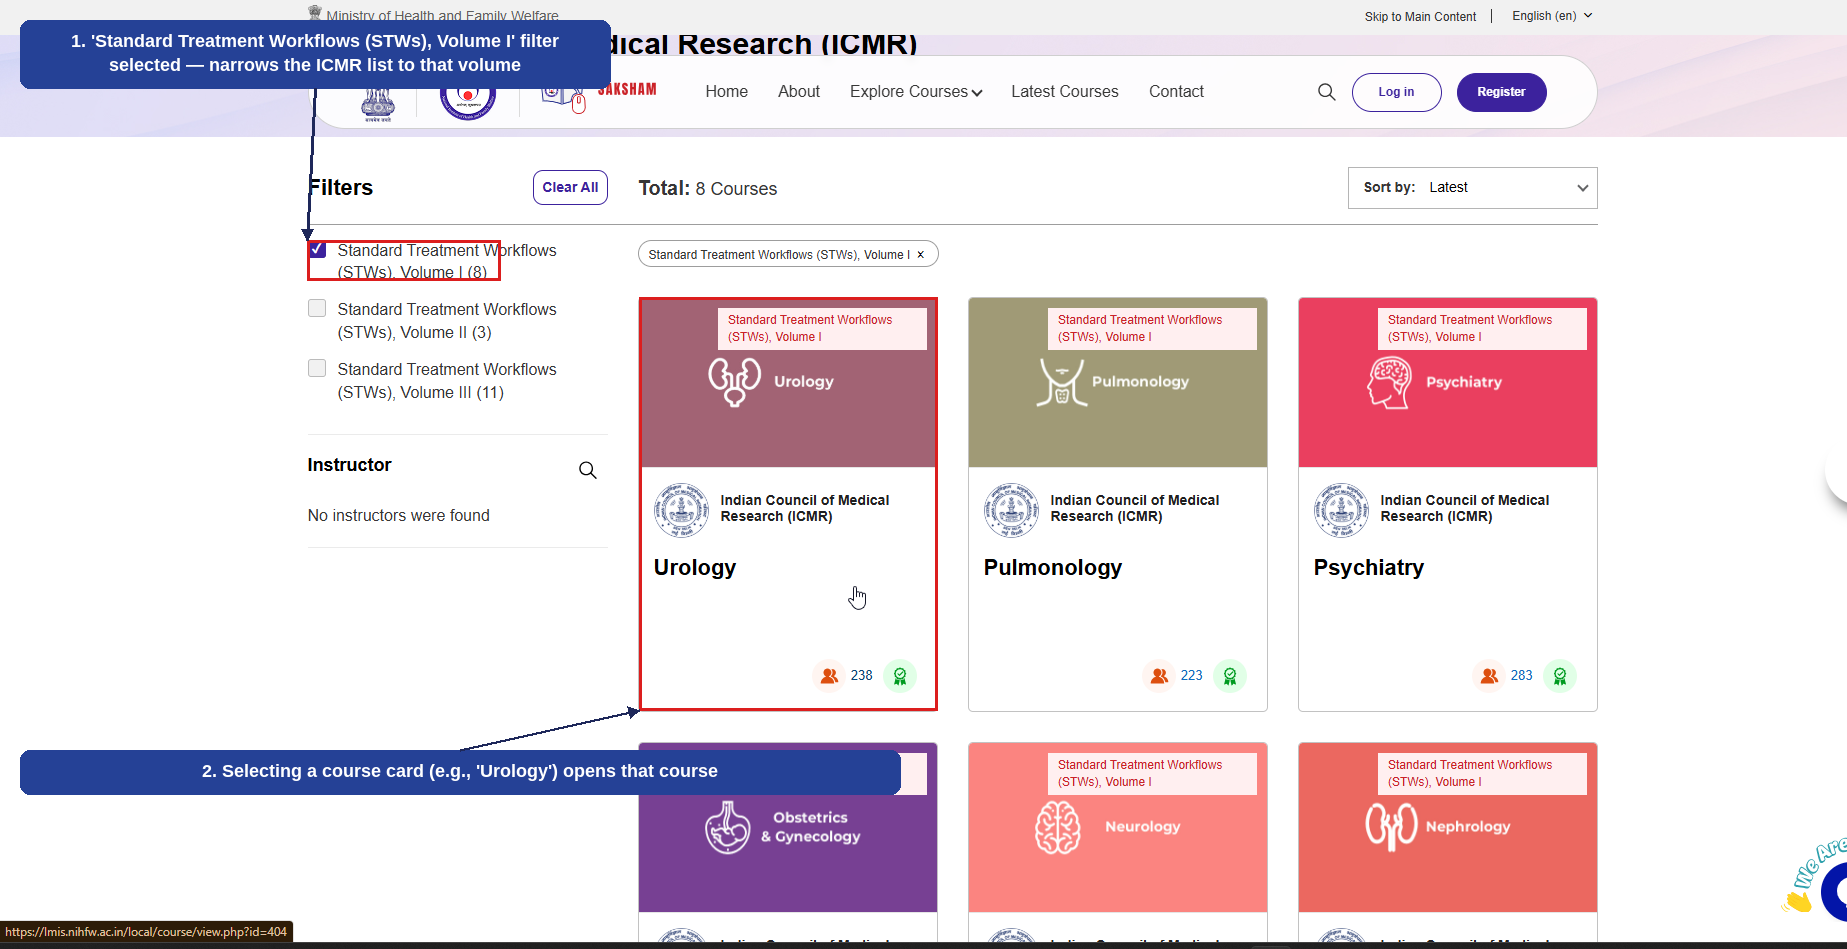Check the STWs Volume II (3) filter
The image size is (1847, 949).
pyautogui.click(x=317, y=308)
